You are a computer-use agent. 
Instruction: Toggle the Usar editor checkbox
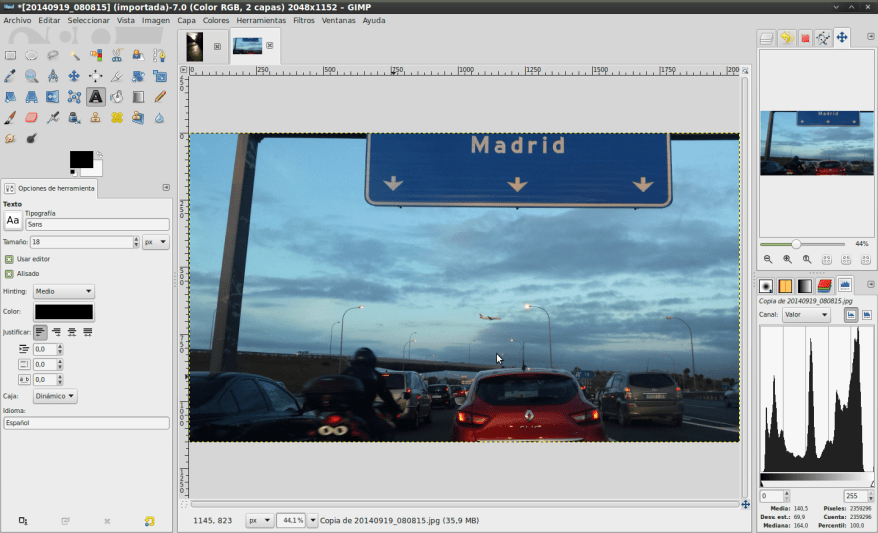pos(9,259)
